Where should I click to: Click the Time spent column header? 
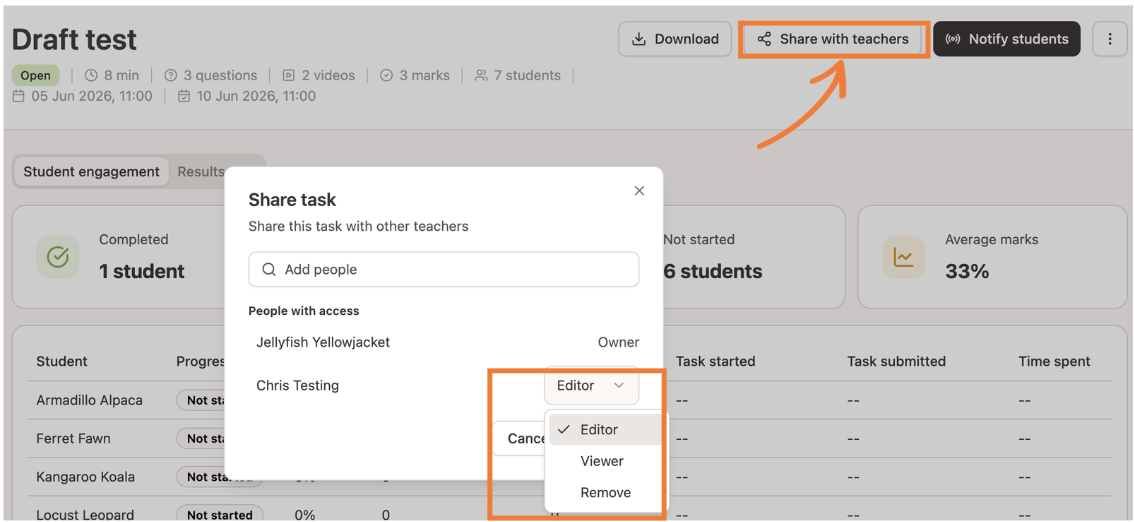pyautogui.click(x=1054, y=361)
